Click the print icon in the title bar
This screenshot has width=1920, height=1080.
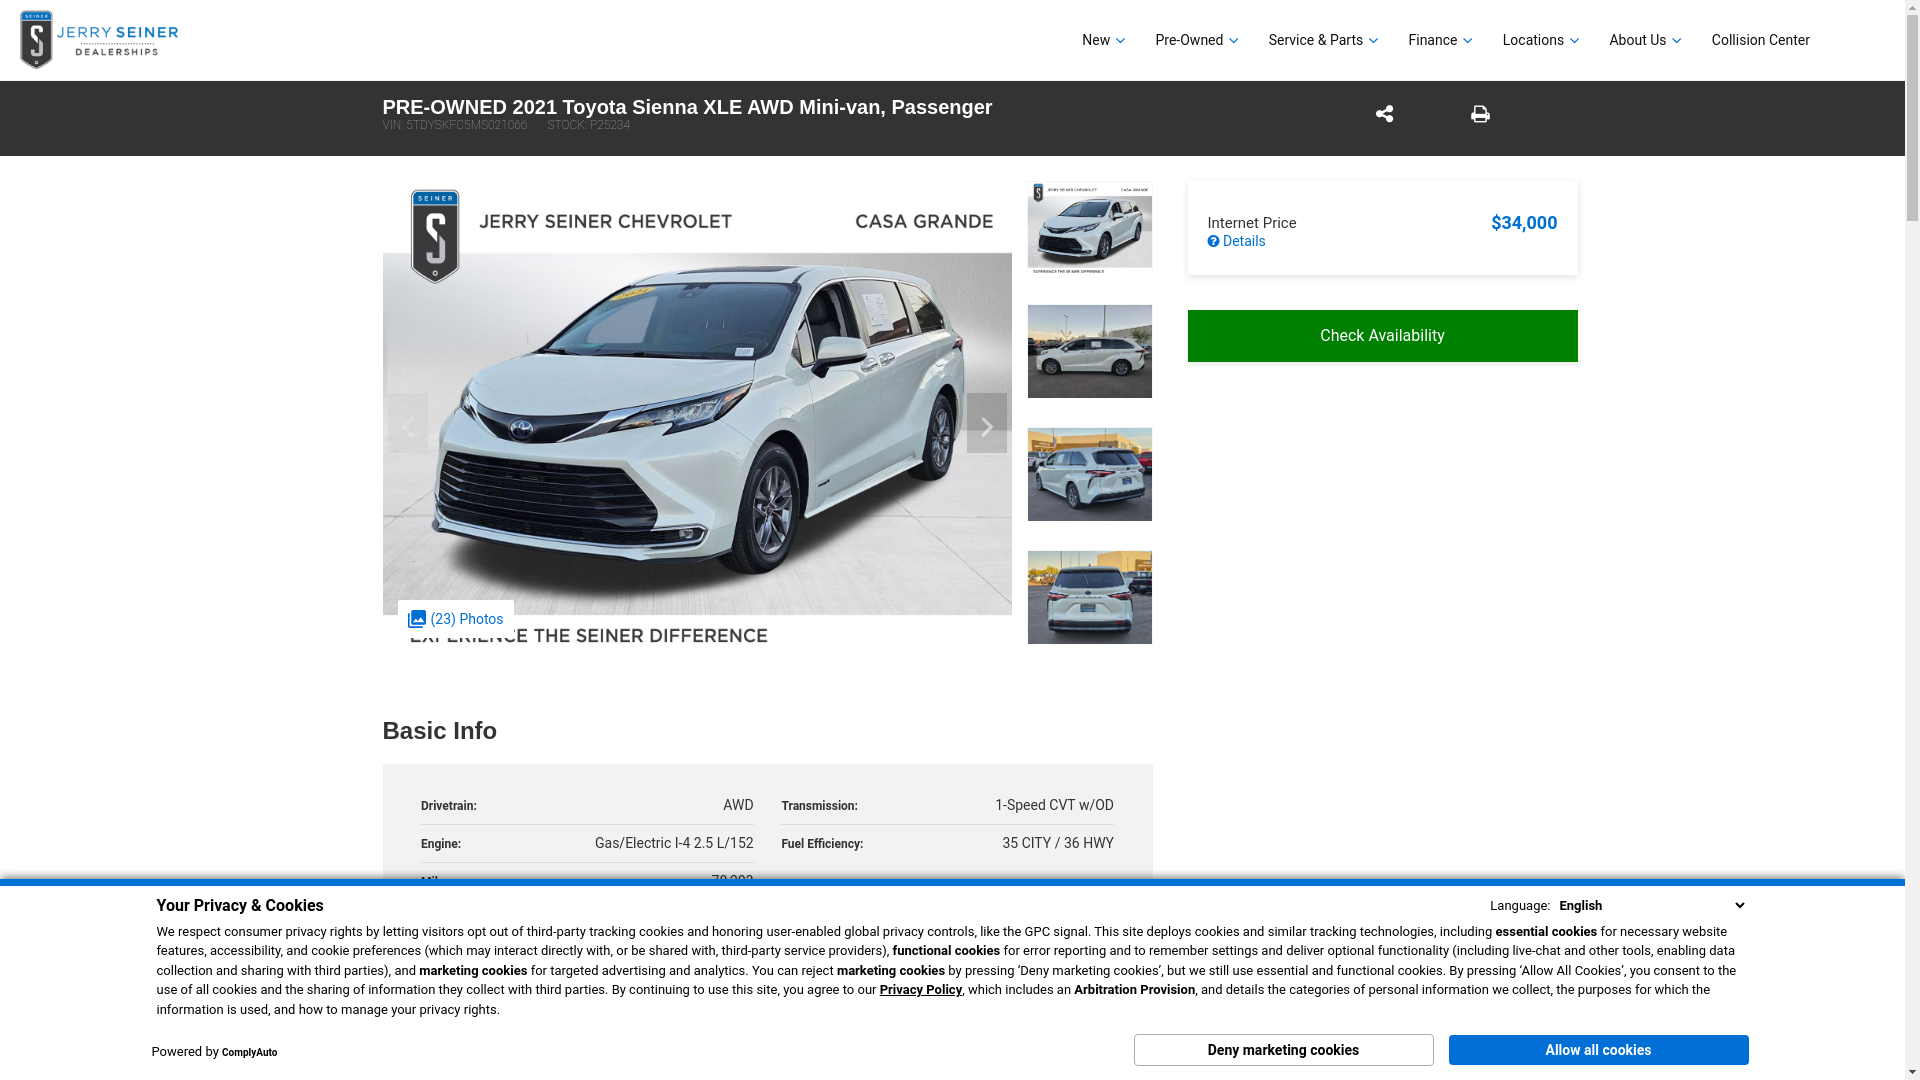(x=1480, y=114)
